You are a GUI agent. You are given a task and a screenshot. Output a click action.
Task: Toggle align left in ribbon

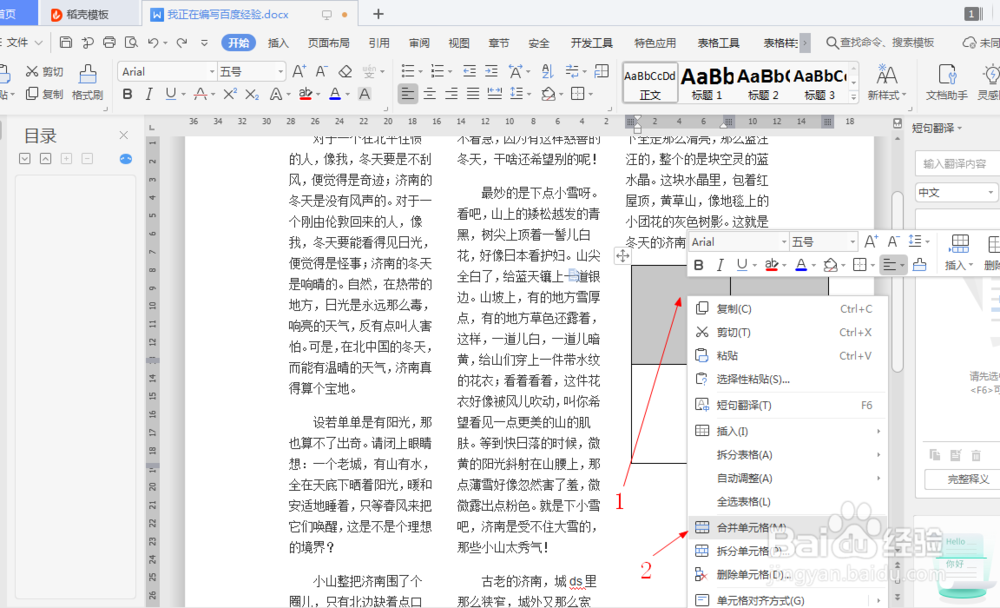point(408,94)
